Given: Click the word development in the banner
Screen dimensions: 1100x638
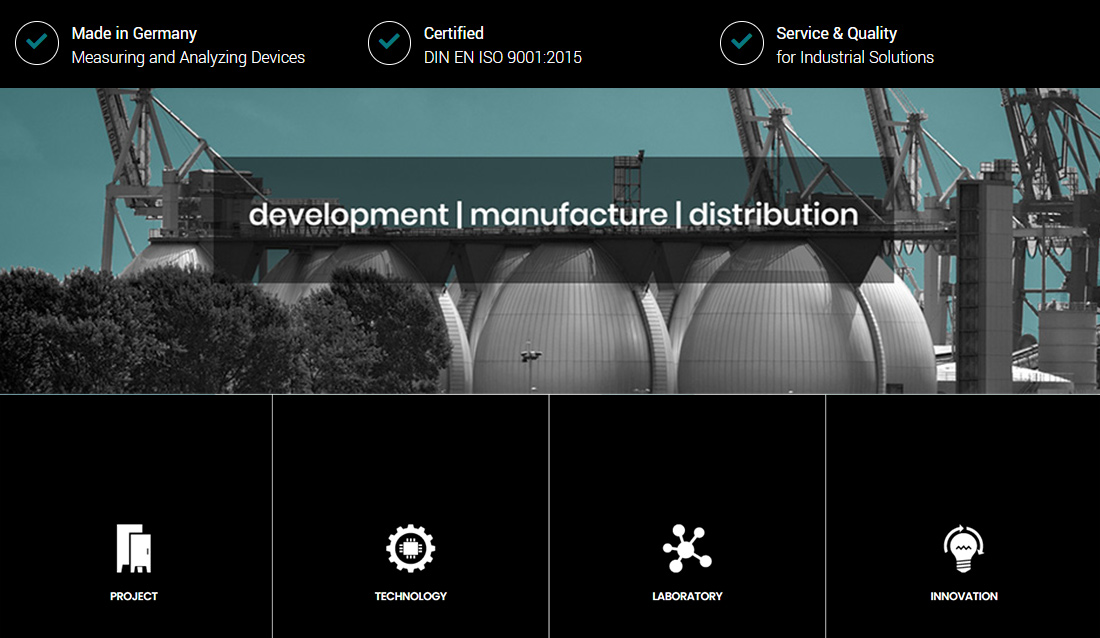Looking at the screenshot, I should pos(348,215).
